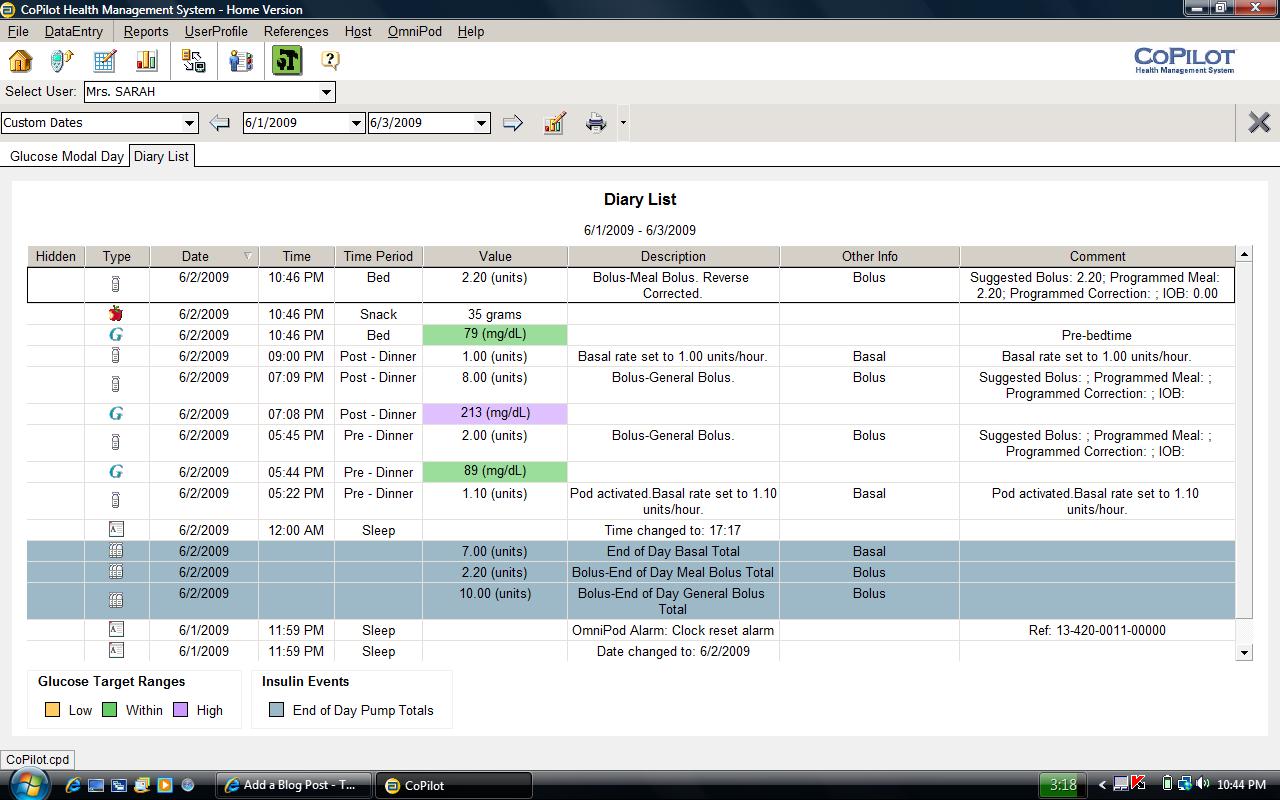
Task: Click the End of Day Pump Totals swatch
Action: (x=277, y=710)
